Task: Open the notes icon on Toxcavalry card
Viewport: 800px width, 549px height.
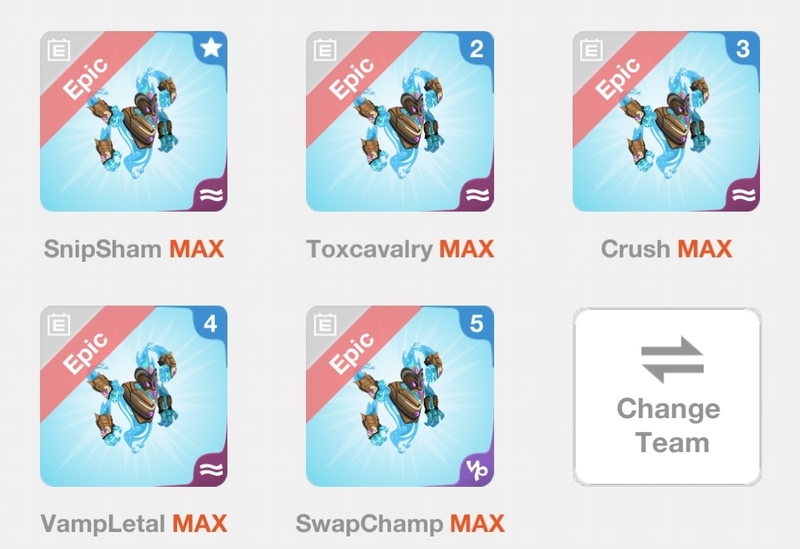Action: [x=325, y=50]
